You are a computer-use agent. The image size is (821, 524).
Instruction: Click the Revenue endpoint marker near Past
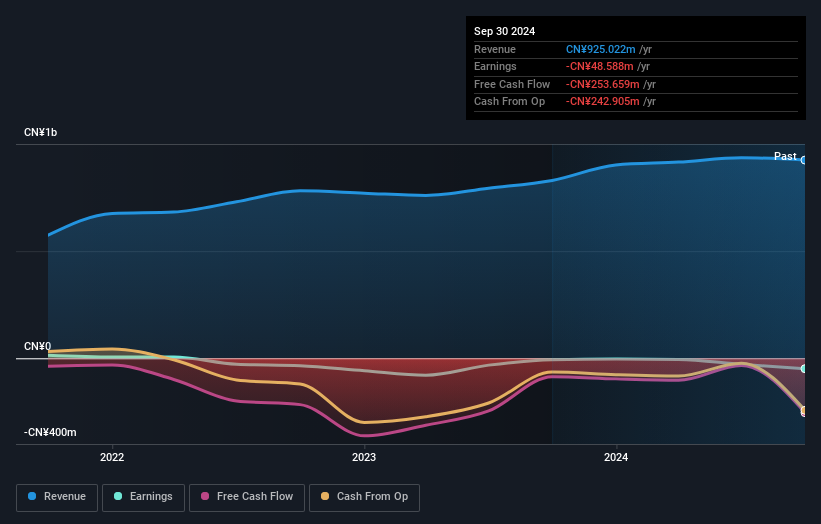[x=804, y=160]
